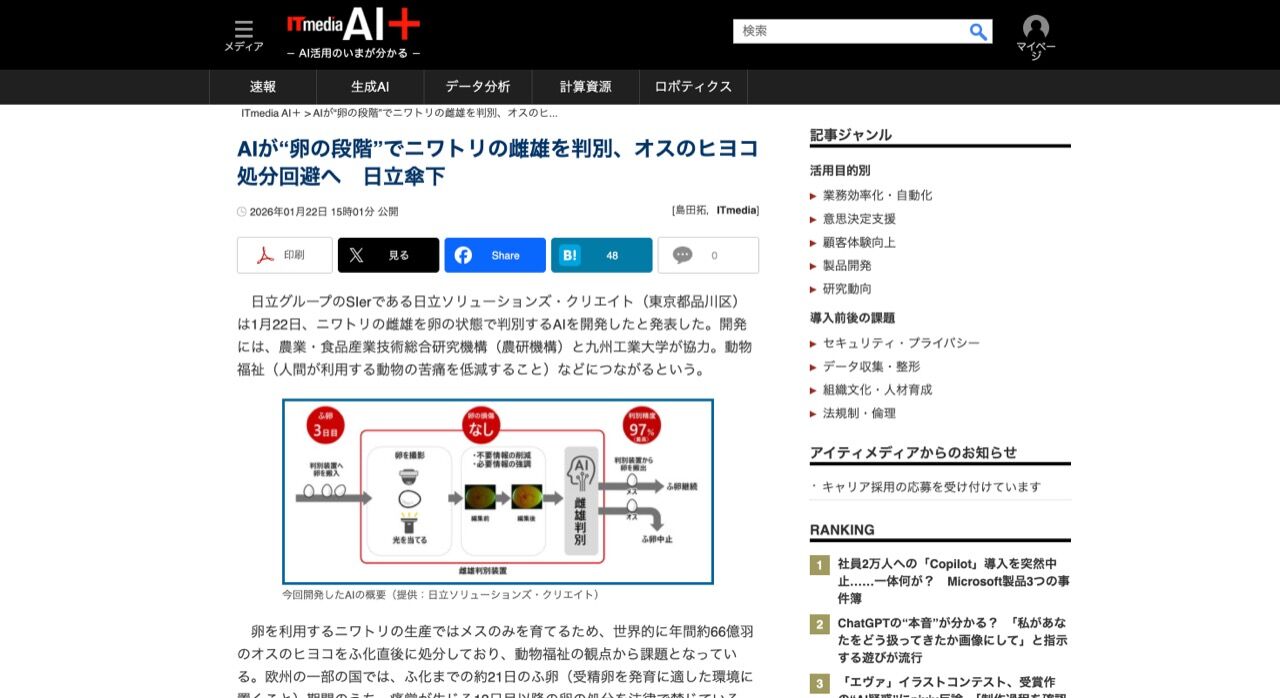Viewport: 1280px width, 698px height.
Task: Open the 組織文化・人材育成 link
Action: pos(877,390)
